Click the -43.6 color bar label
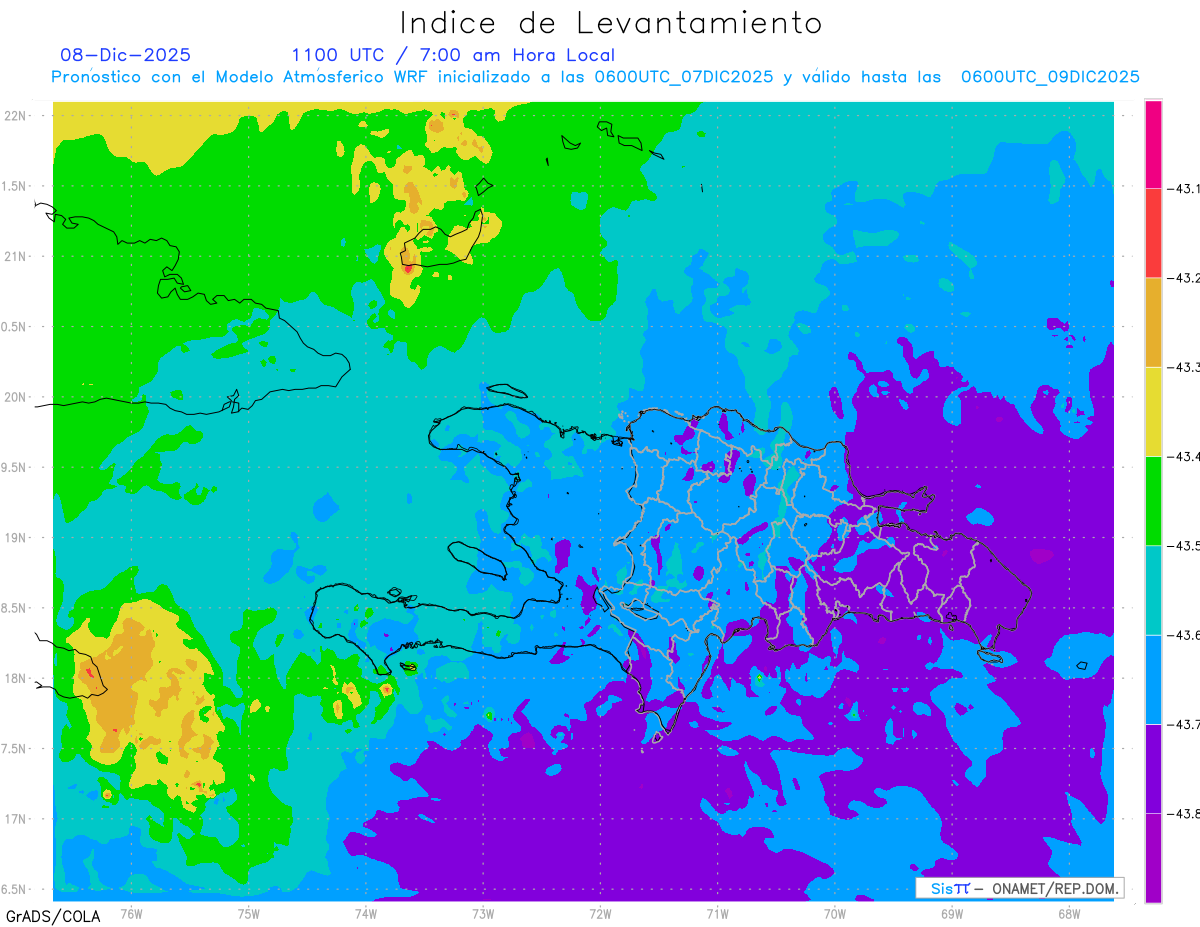The width and height of the screenshot is (1200, 927). click(1185, 634)
